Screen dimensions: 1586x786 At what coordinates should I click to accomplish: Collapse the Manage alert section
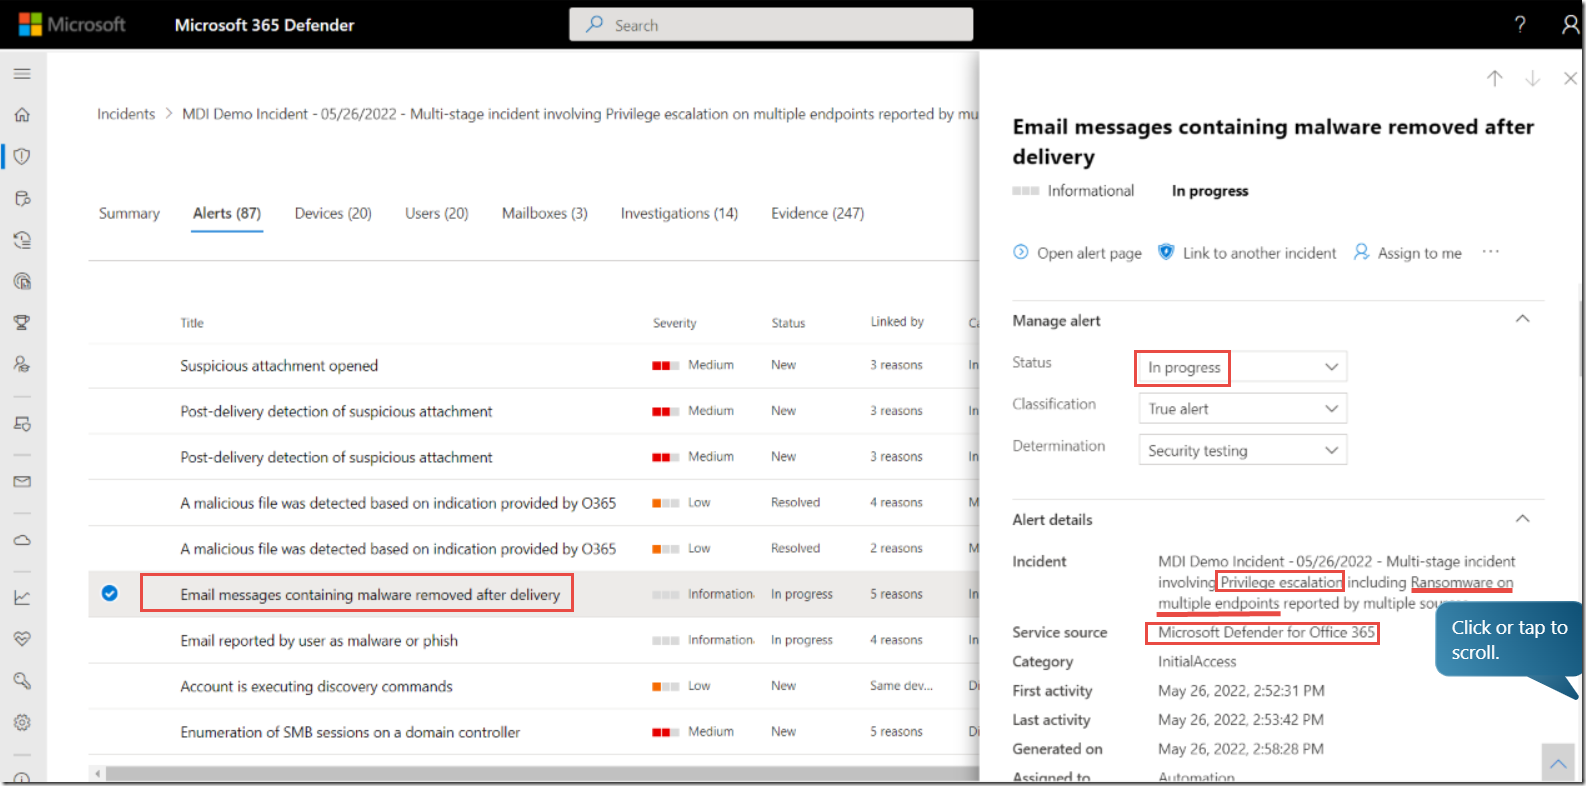click(x=1522, y=319)
